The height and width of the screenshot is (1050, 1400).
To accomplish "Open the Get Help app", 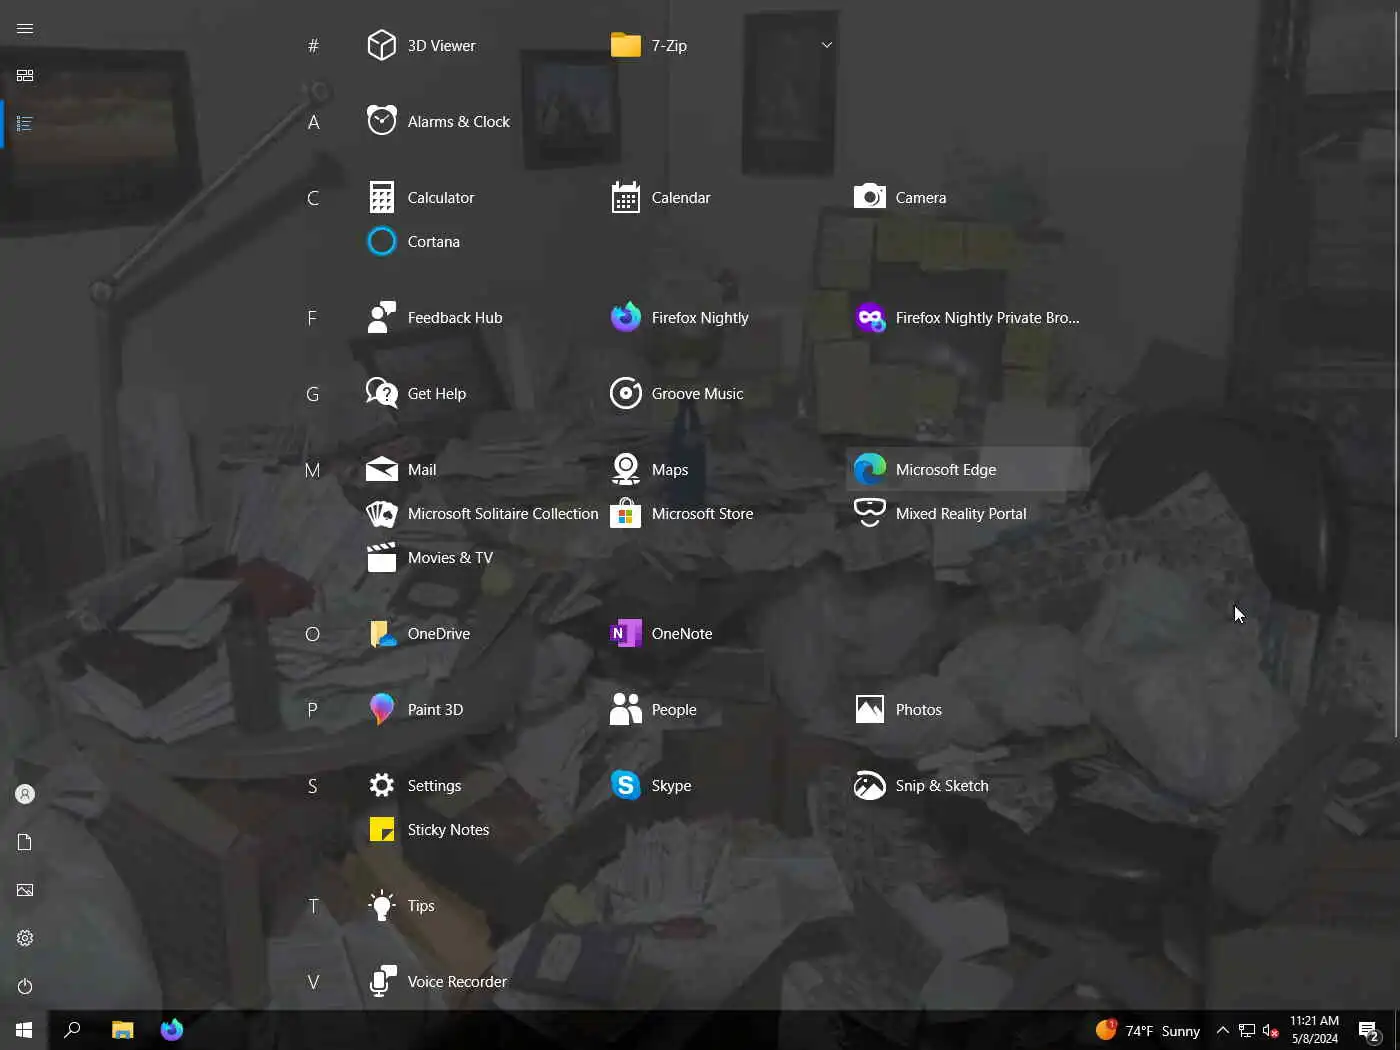I will pos(479,393).
